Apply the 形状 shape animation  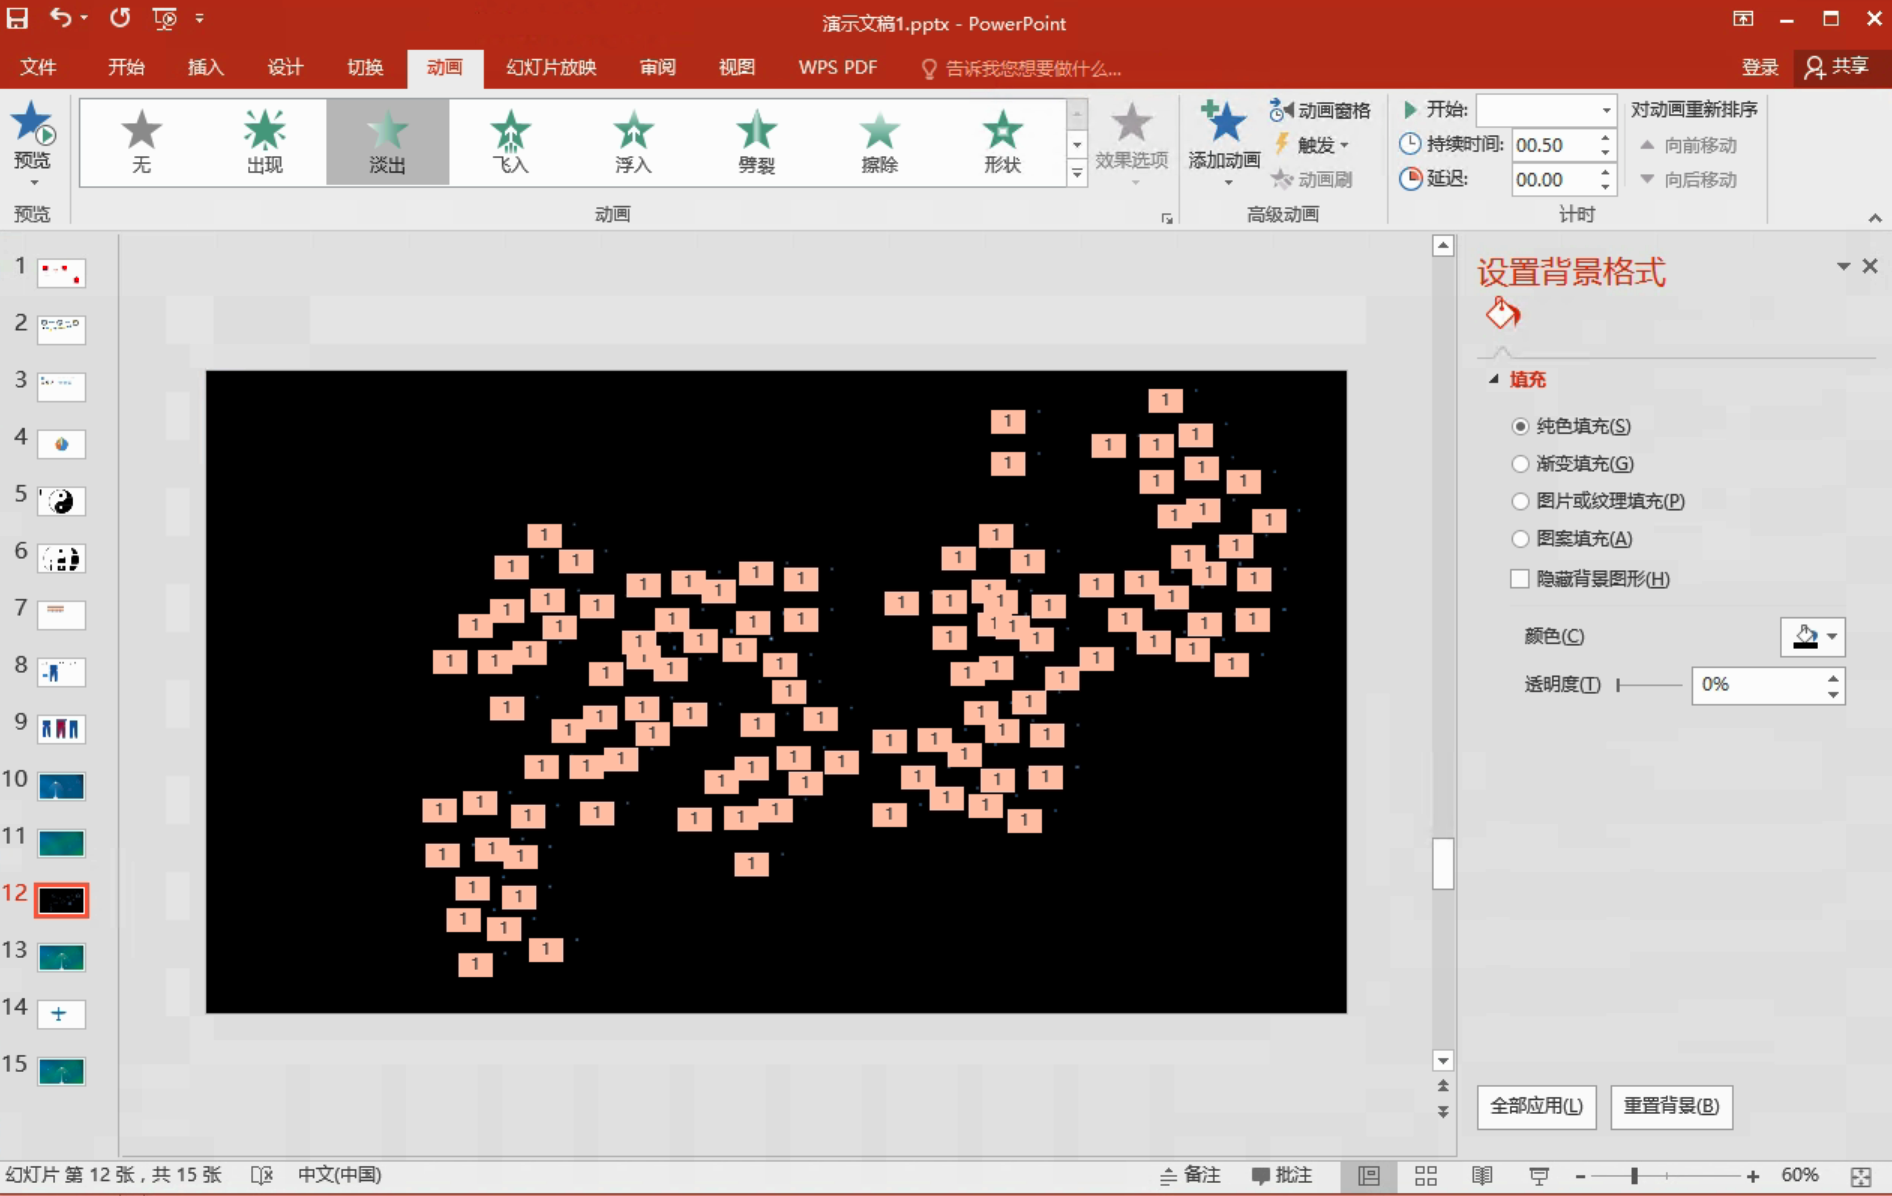[x=1002, y=142]
